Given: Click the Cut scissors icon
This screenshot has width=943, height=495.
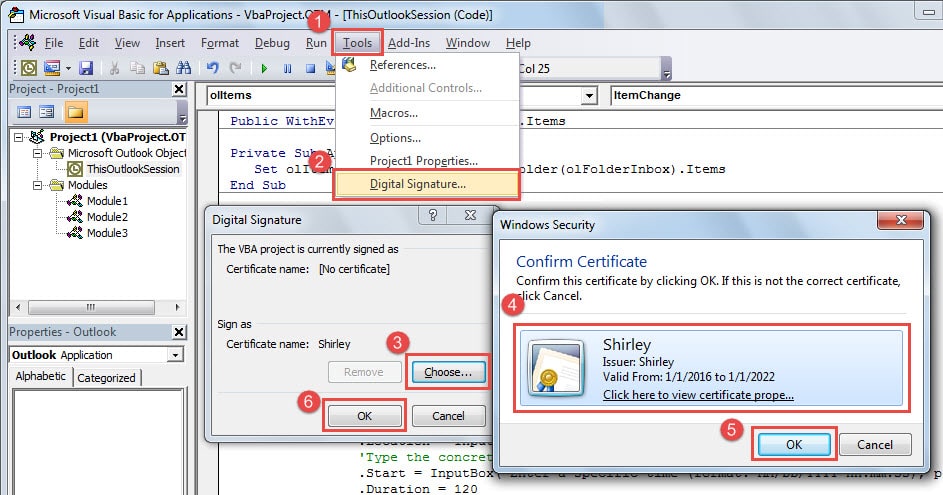Looking at the screenshot, I should 114,68.
